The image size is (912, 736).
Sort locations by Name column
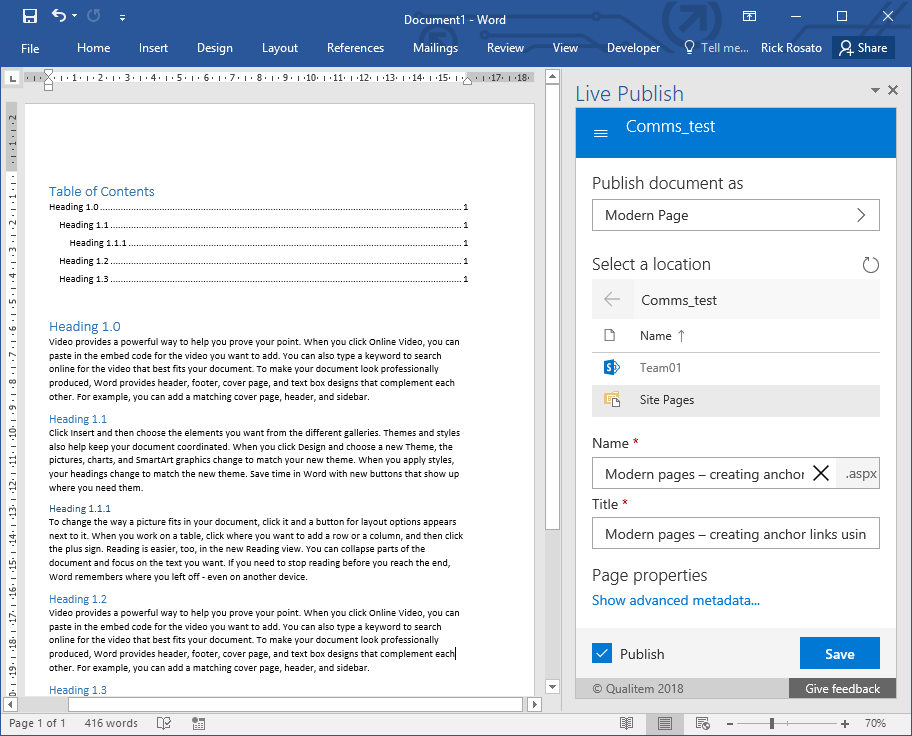pos(662,336)
